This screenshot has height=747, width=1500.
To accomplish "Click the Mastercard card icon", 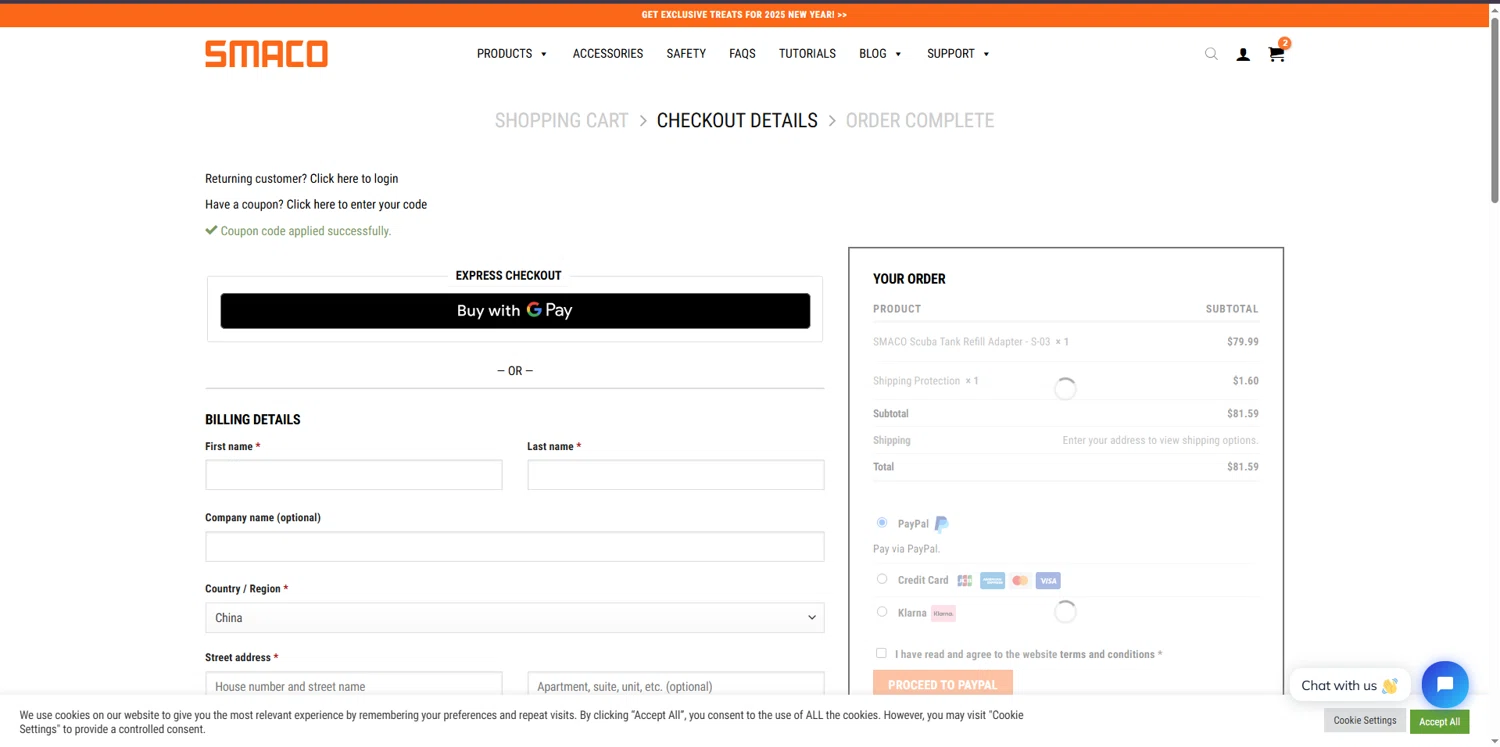I will (1020, 581).
